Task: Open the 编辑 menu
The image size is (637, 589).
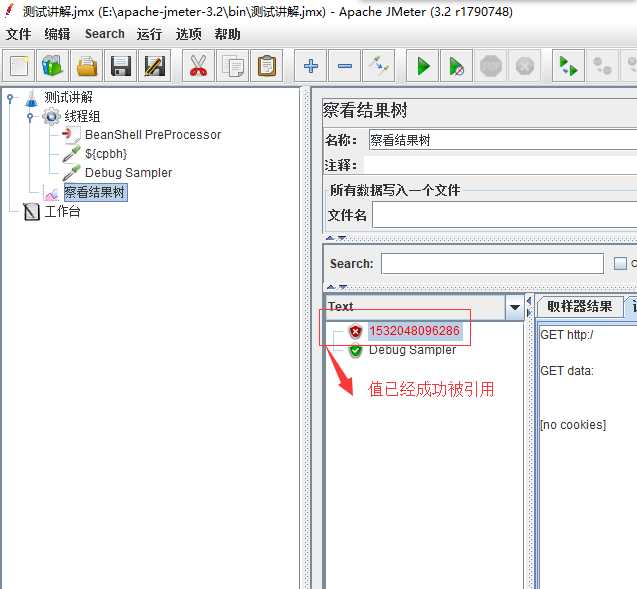Action: [x=57, y=34]
